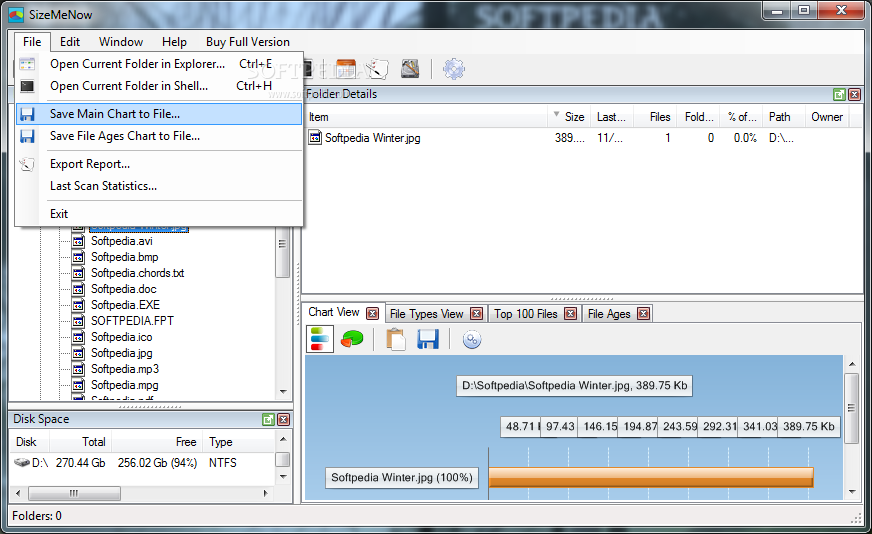Select Save Main Chart to File

(x=160, y=114)
